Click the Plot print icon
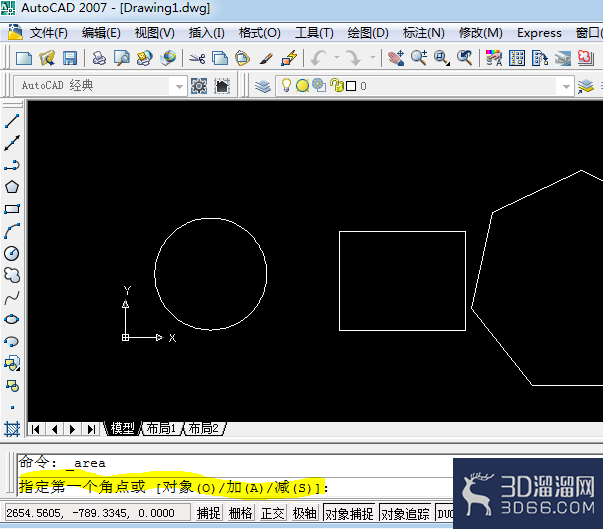Screen dimensions: 603x529 point(99,58)
